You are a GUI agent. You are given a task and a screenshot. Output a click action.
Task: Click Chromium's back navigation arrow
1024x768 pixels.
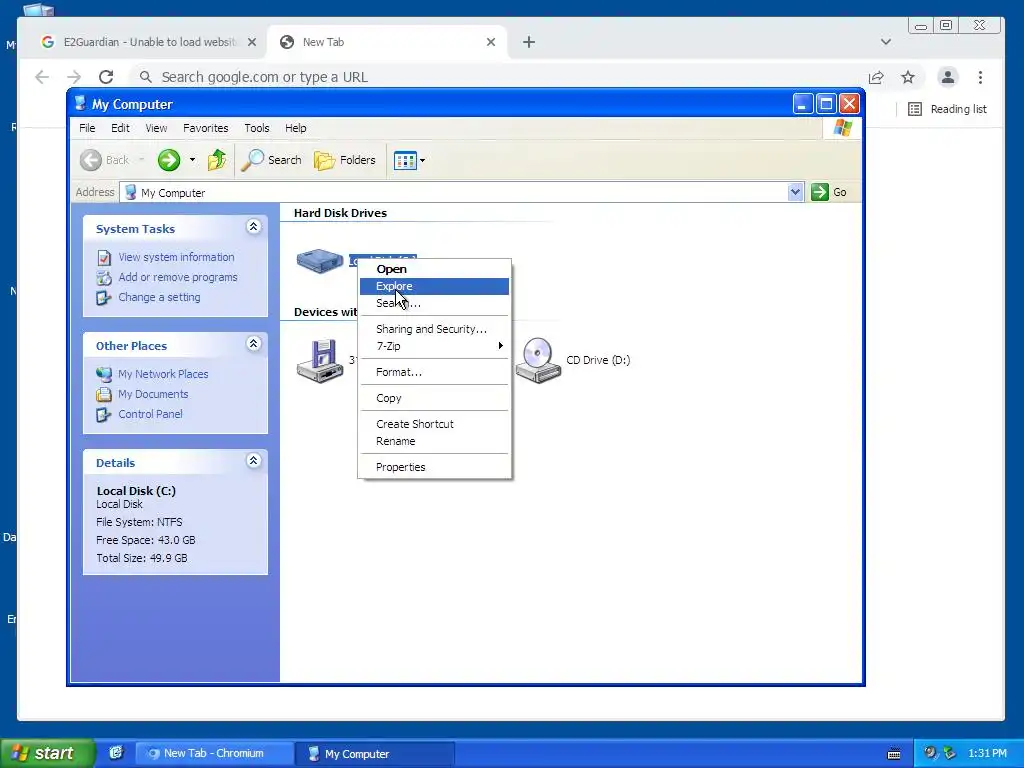42,77
